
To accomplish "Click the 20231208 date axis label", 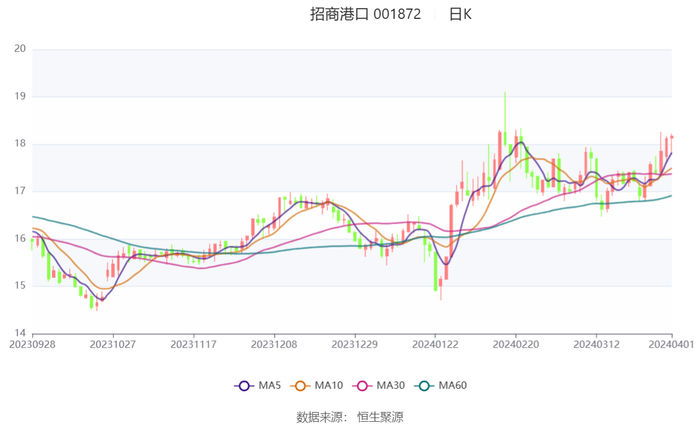I will point(274,345).
